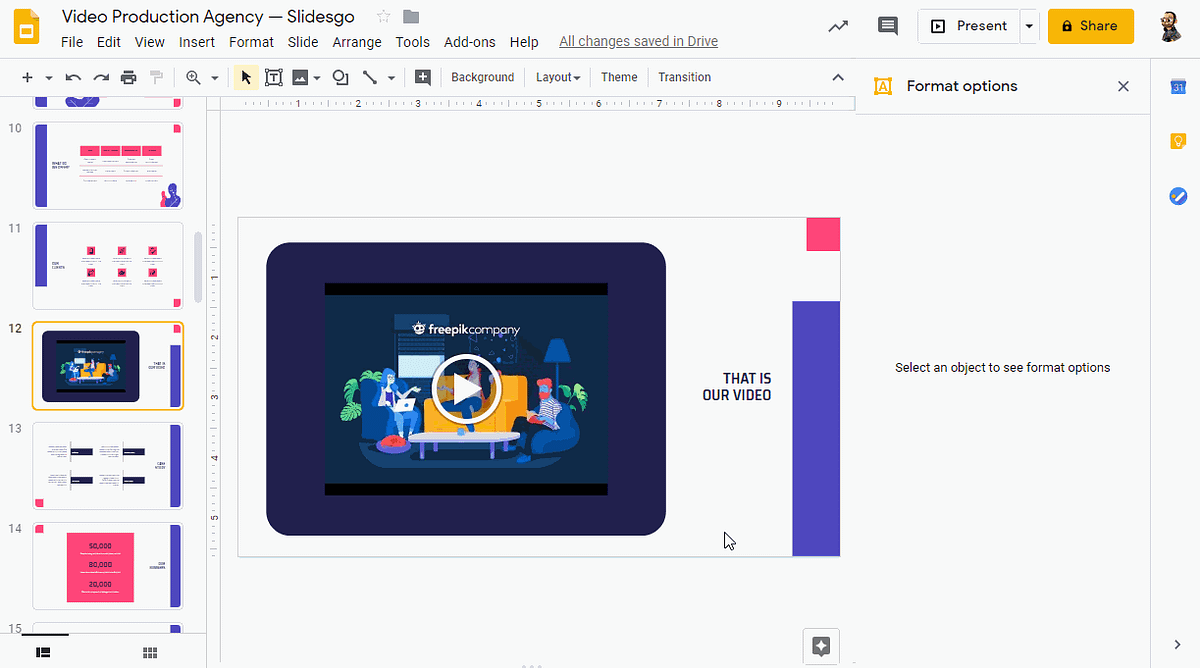Open "All changes saved in Drive" link
This screenshot has height=668, width=1200.
point(638,41)
